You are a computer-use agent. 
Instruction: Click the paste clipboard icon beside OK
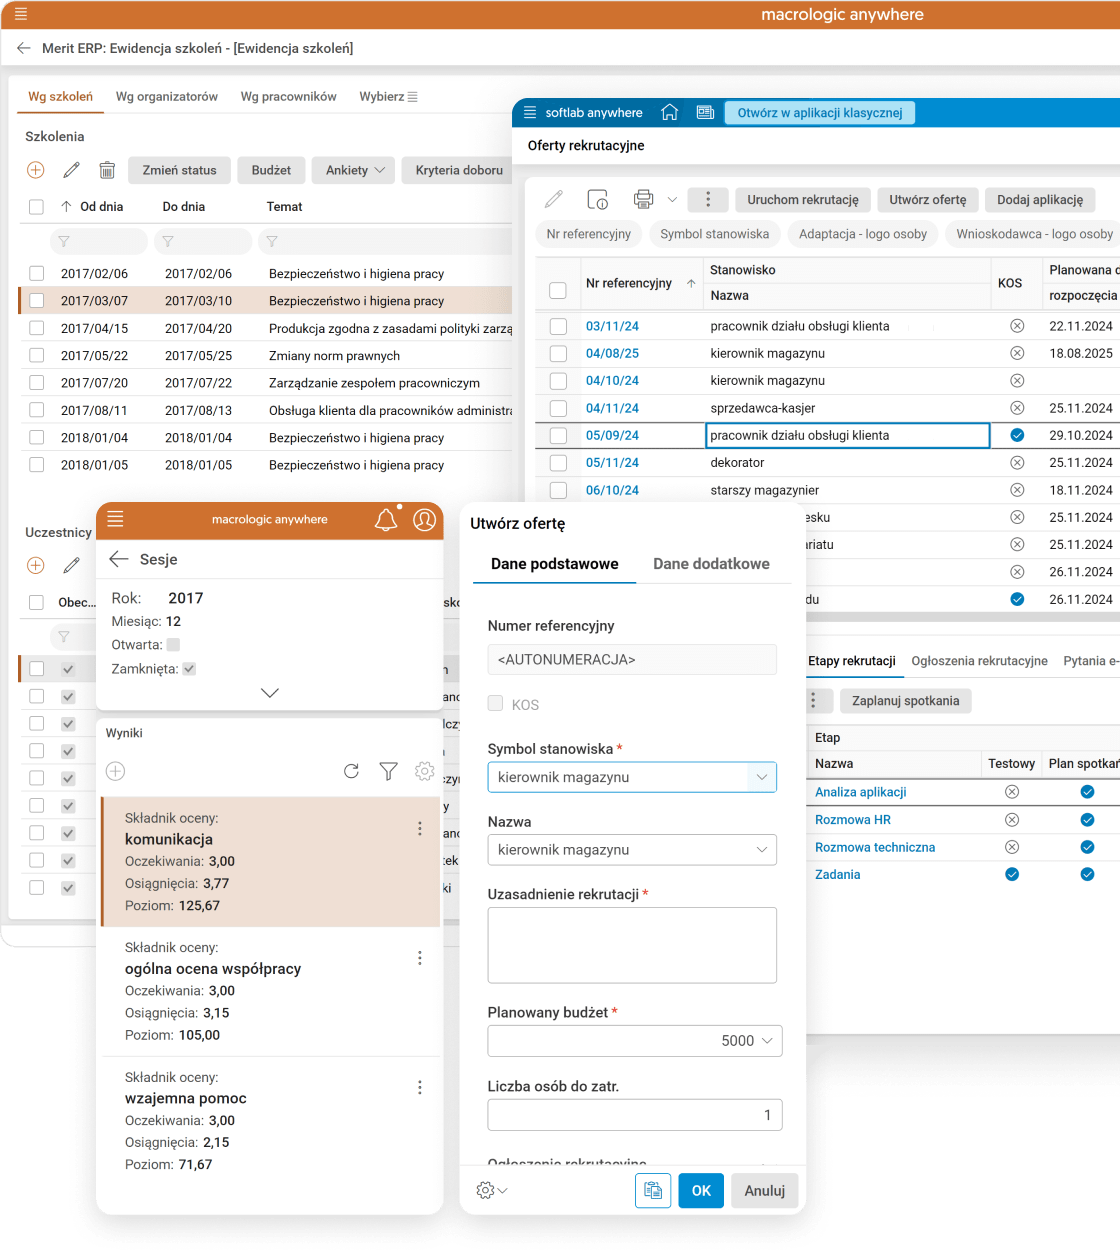pos(653,1190)
